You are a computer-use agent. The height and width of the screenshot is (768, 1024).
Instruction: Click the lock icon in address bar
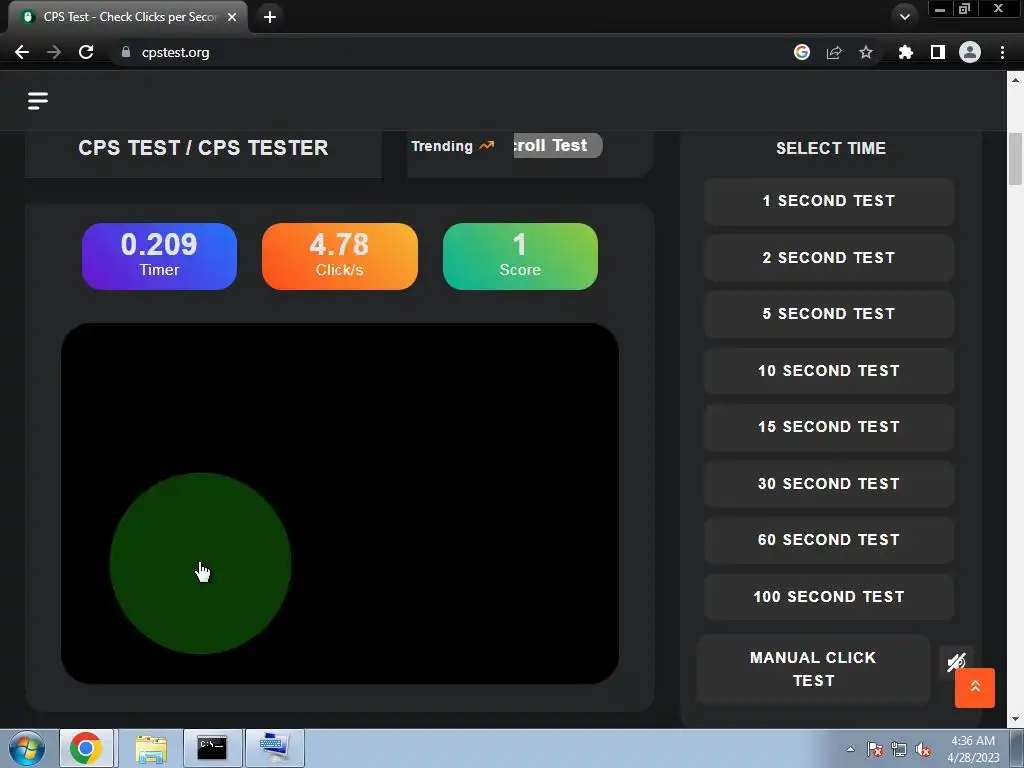(x=126, y=52)
